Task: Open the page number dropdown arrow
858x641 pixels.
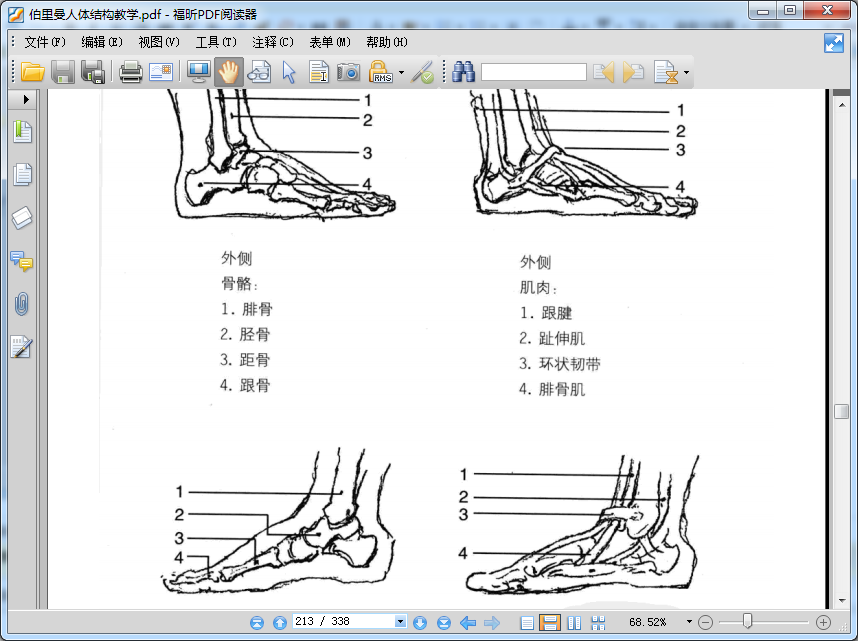Action: pos(401,621)
